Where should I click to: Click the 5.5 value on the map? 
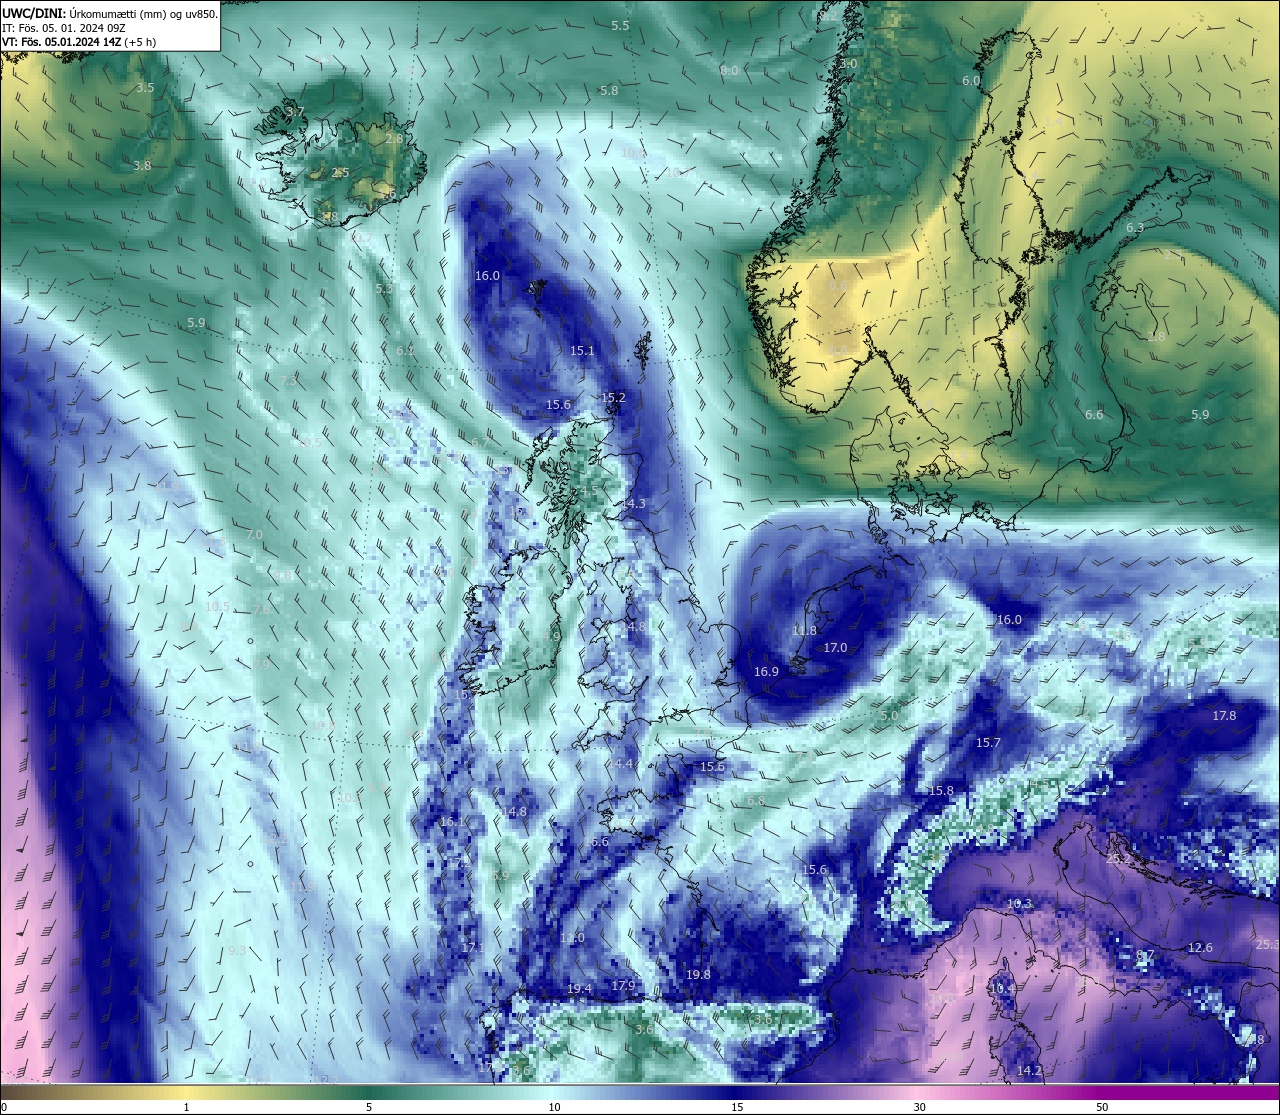620,26
